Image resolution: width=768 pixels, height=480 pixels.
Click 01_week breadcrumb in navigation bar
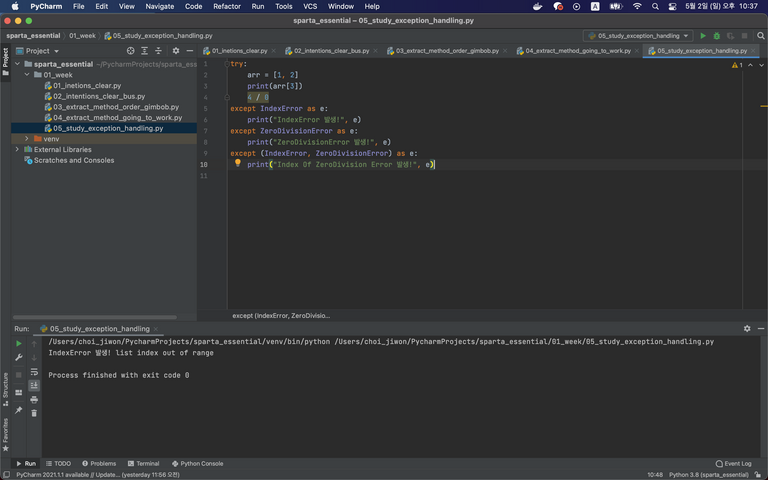click(82, 36)
